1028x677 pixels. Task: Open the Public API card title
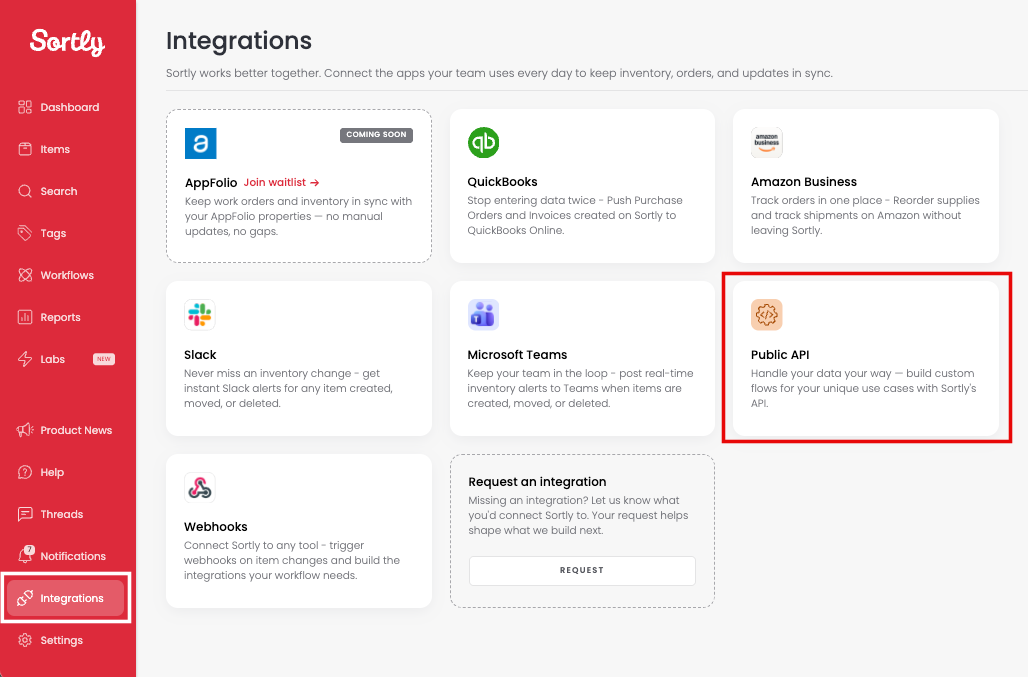click(x=780, y=355)
